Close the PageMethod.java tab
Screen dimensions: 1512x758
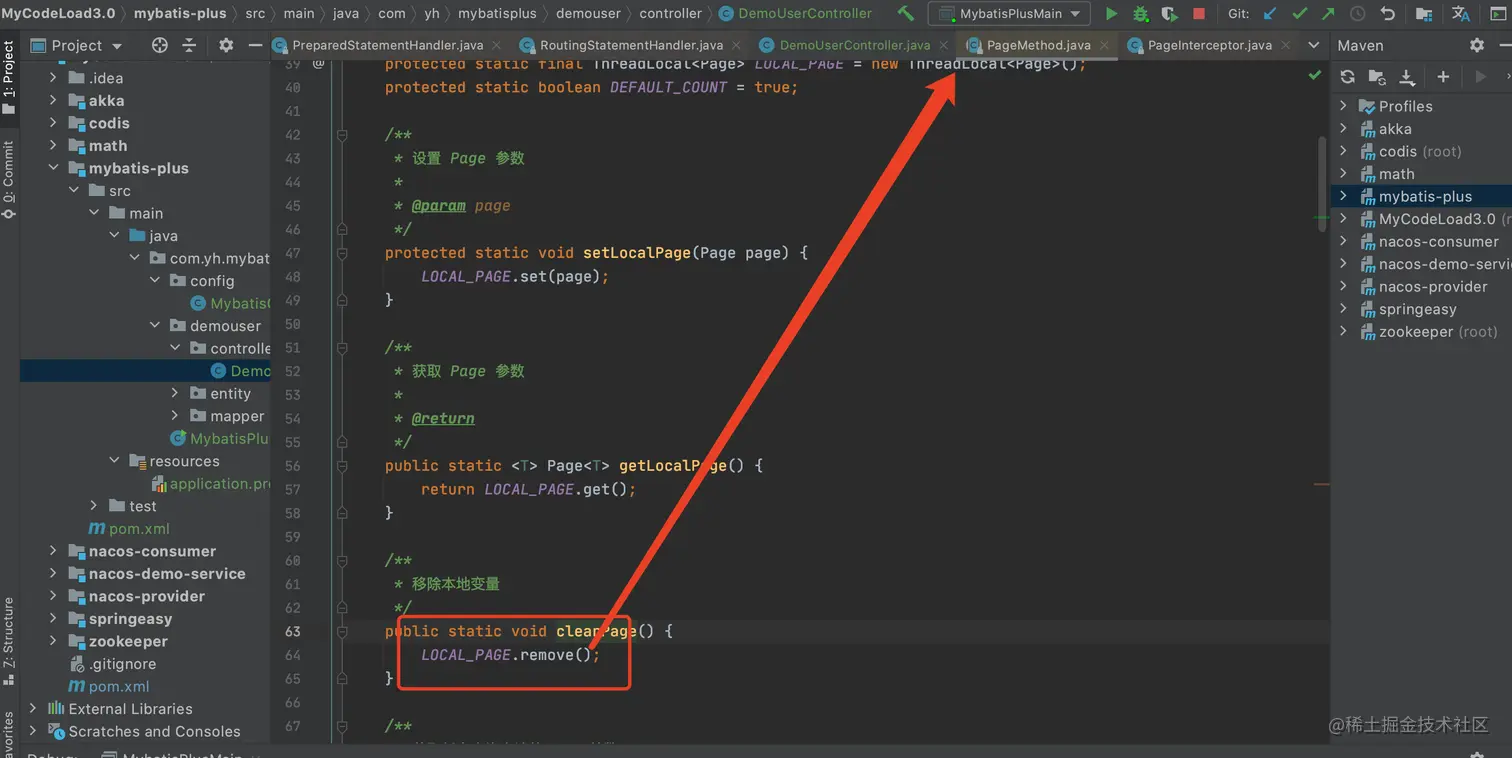(1103, 45)
